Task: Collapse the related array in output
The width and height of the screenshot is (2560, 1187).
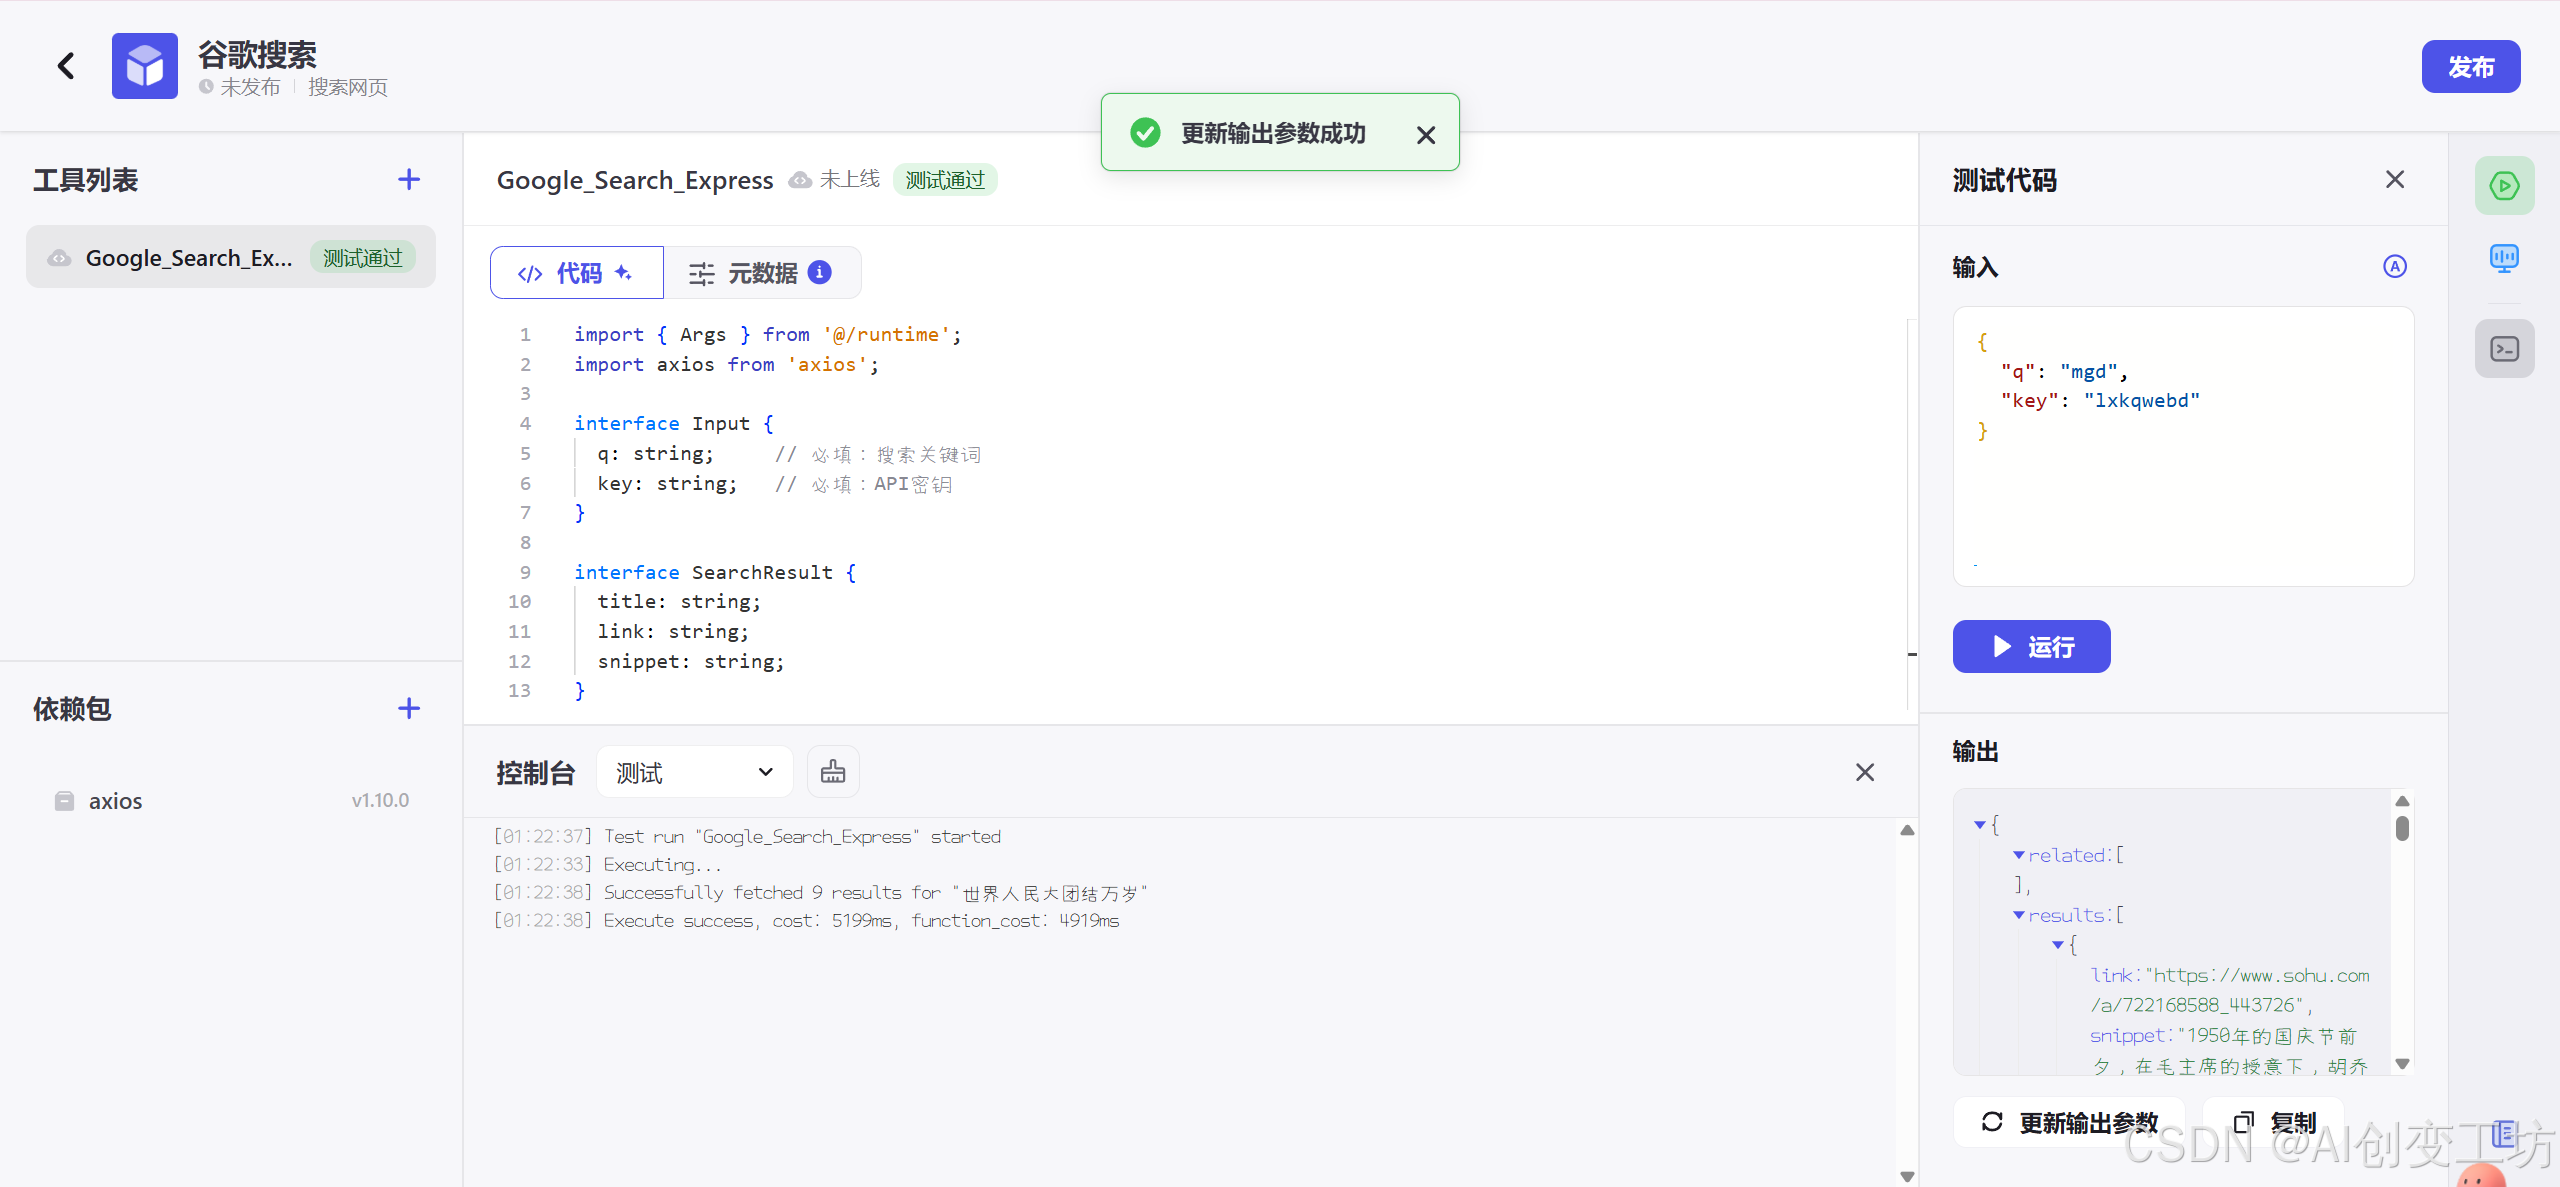Action: [x=2019, y=855]
